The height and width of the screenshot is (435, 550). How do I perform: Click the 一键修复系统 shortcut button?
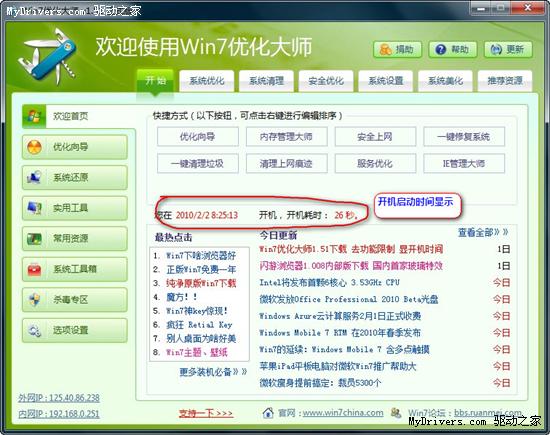click(464, 137)
